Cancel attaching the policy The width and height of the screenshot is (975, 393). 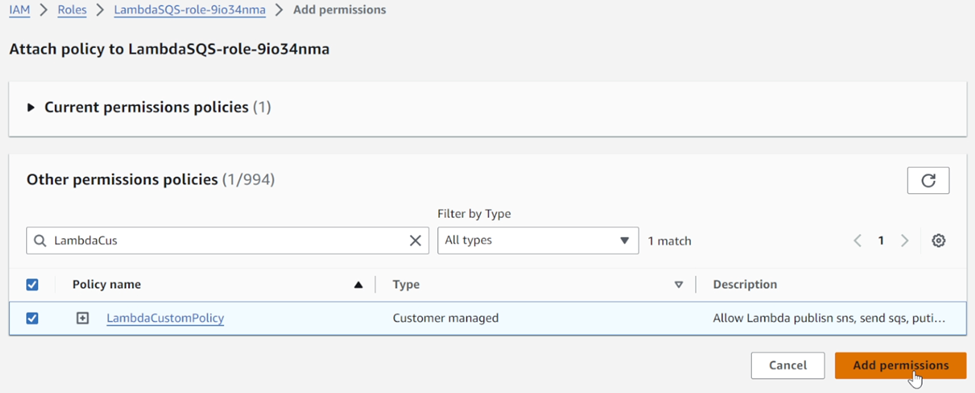pyautogui.click(x=788, y=366)
